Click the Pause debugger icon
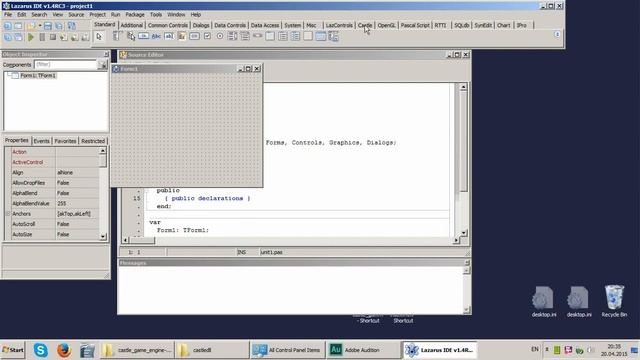This screenshot has height=360, width=640. pos(42,37)
